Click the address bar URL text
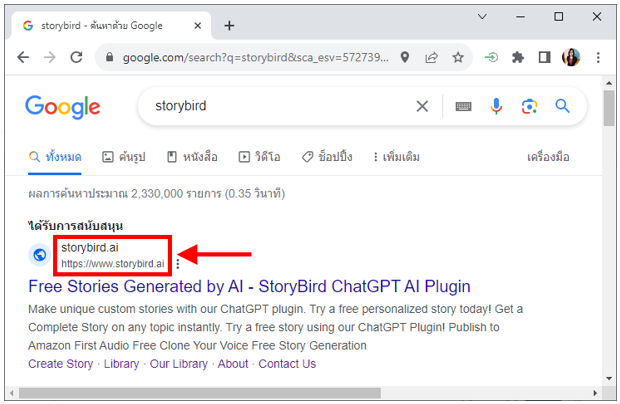 [255, 58]
